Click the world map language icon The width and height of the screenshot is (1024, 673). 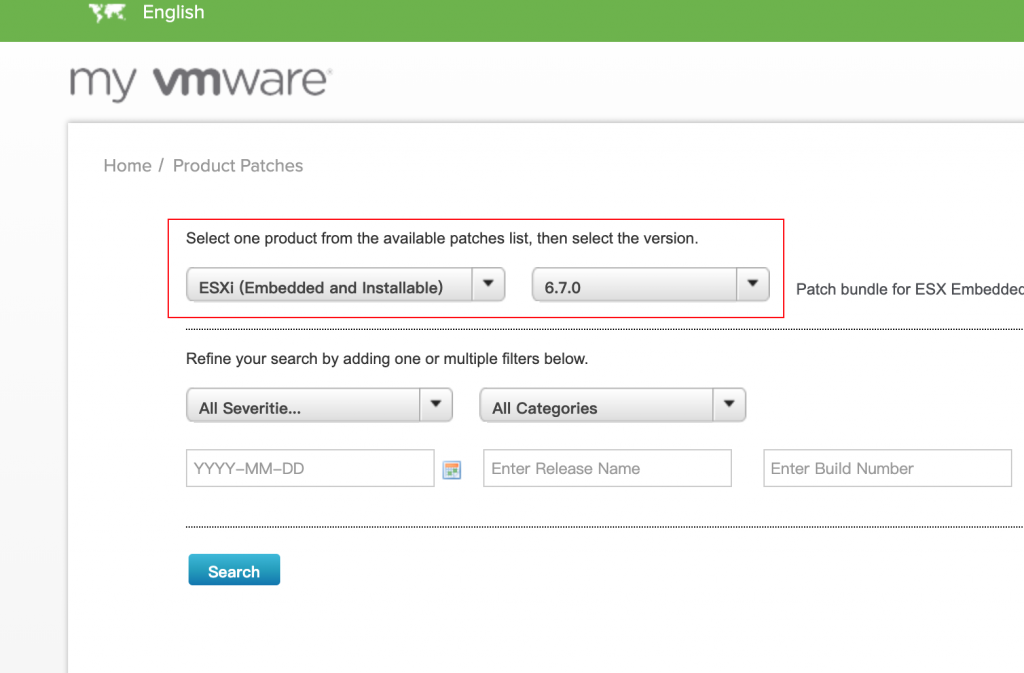(x=107, y=13)
